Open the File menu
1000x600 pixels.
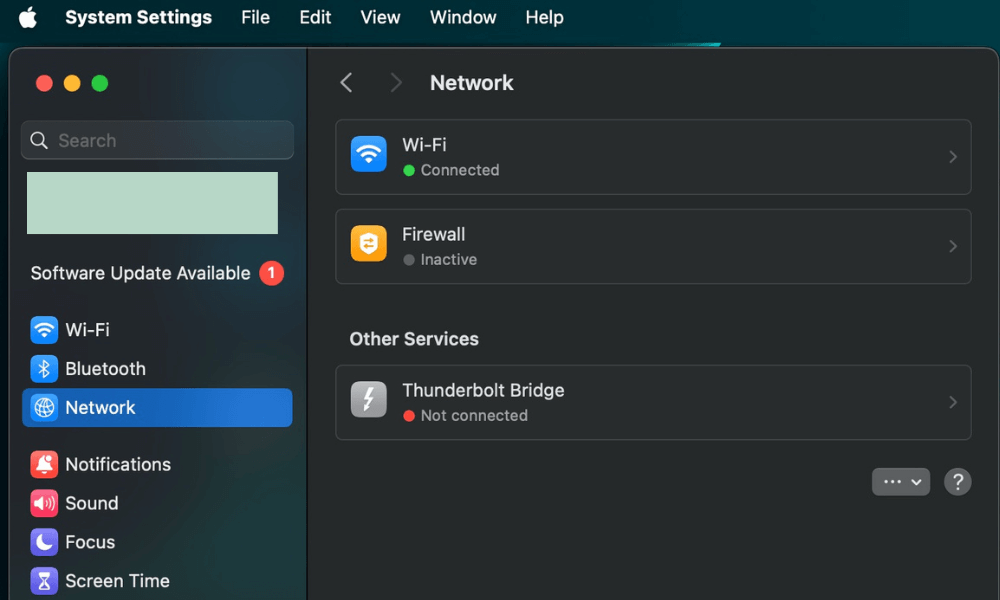click(255, 18)
